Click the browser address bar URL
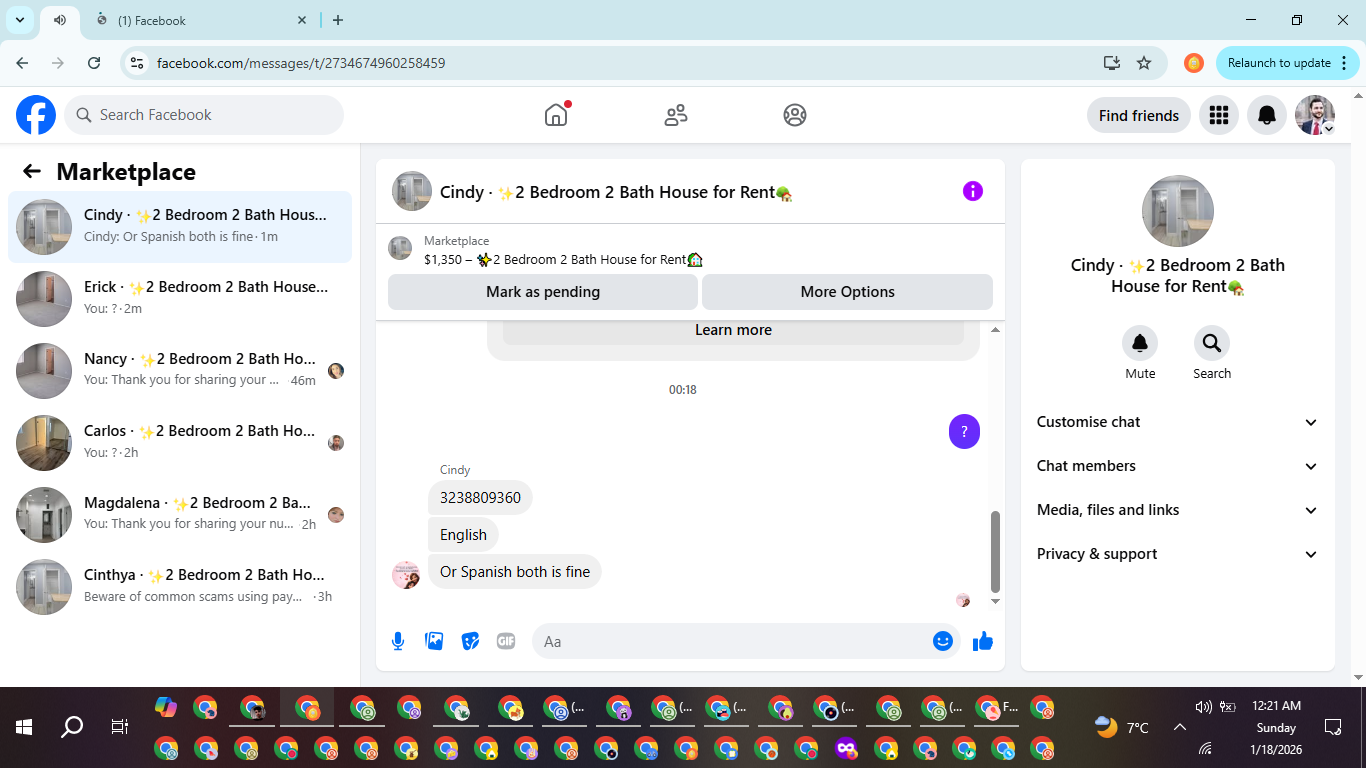The width and height of the screenshot is (1366, 768). 301,63
